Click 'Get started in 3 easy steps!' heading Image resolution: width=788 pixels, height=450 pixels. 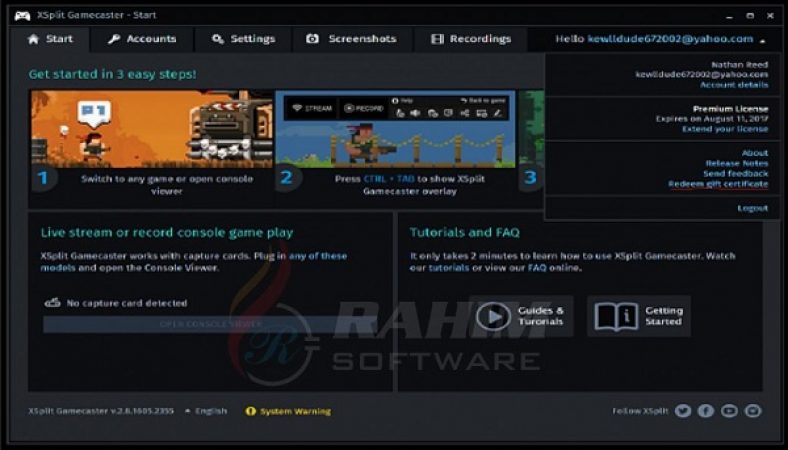click(113, 74)
